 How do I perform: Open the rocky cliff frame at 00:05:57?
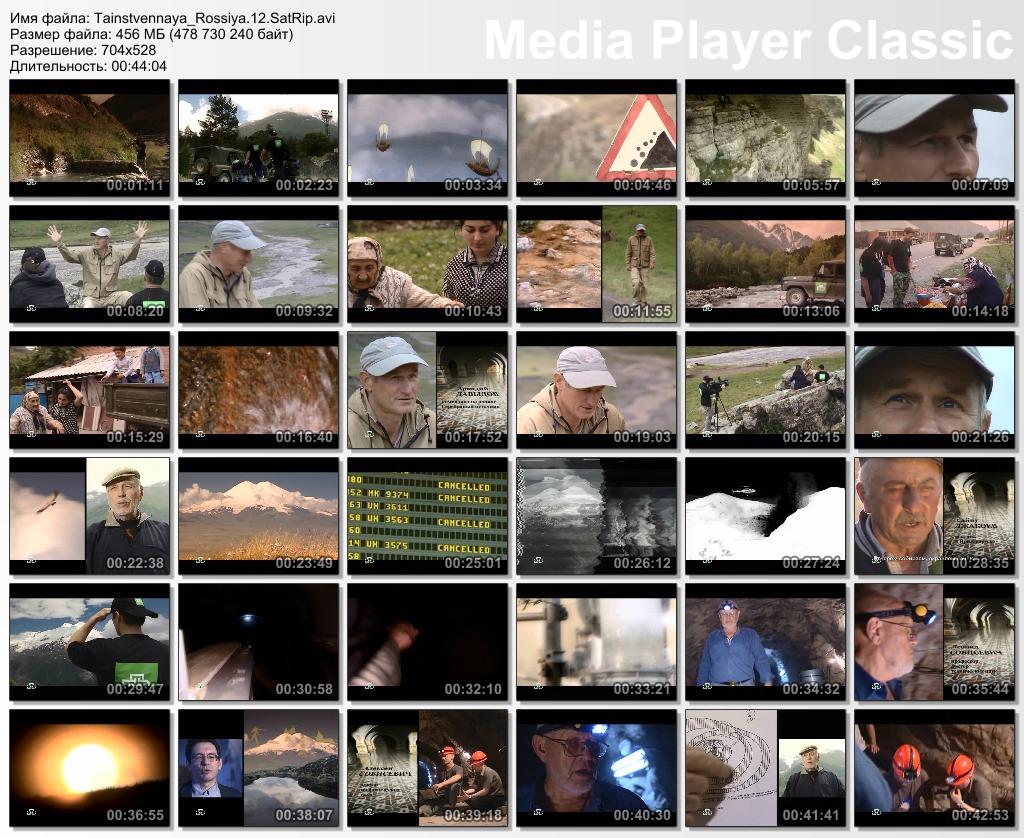765,138
